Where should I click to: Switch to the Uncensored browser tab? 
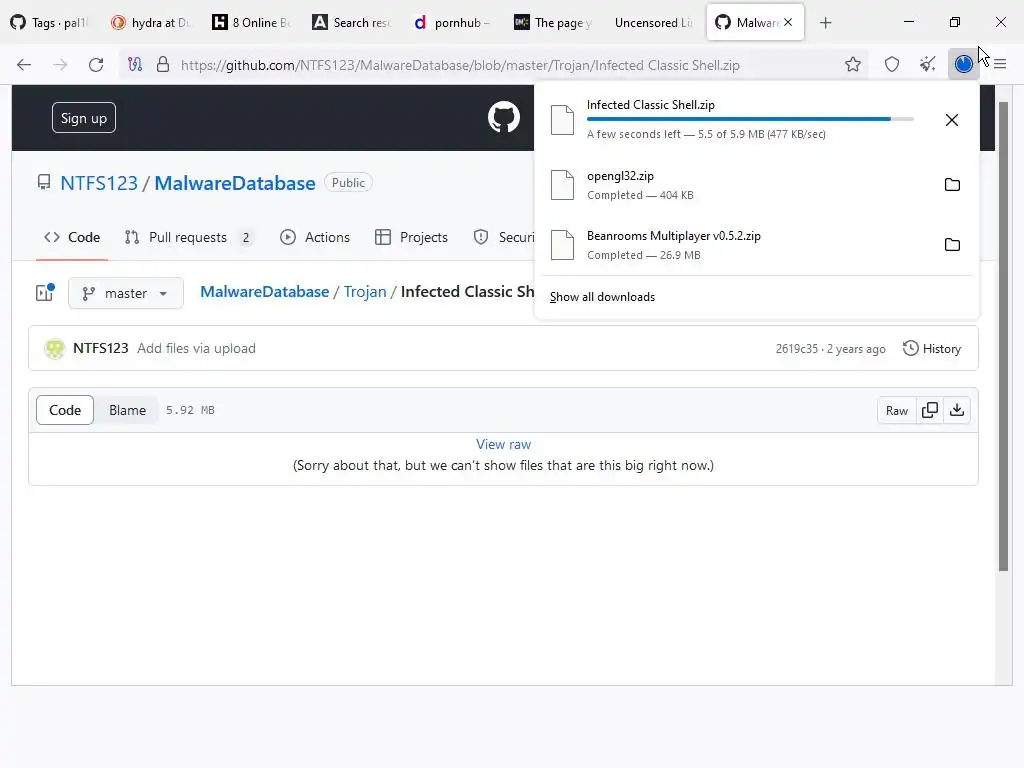(x=654, y=23)
